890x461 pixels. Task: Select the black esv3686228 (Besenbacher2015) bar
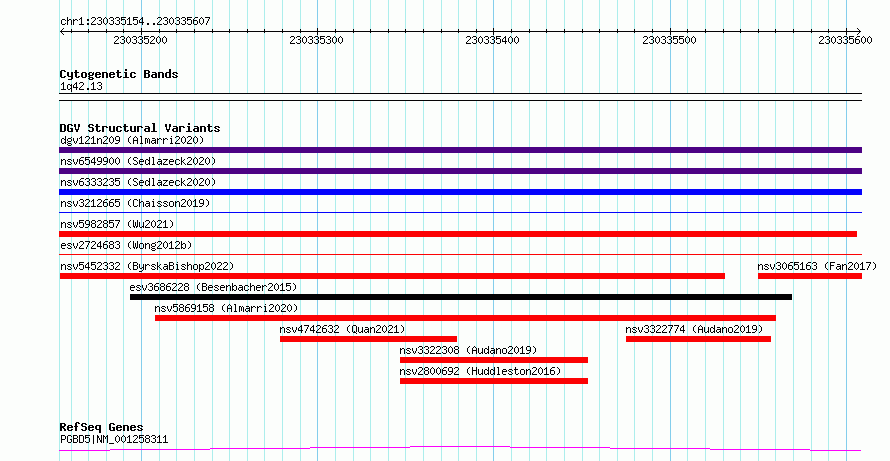click(461, 297)
